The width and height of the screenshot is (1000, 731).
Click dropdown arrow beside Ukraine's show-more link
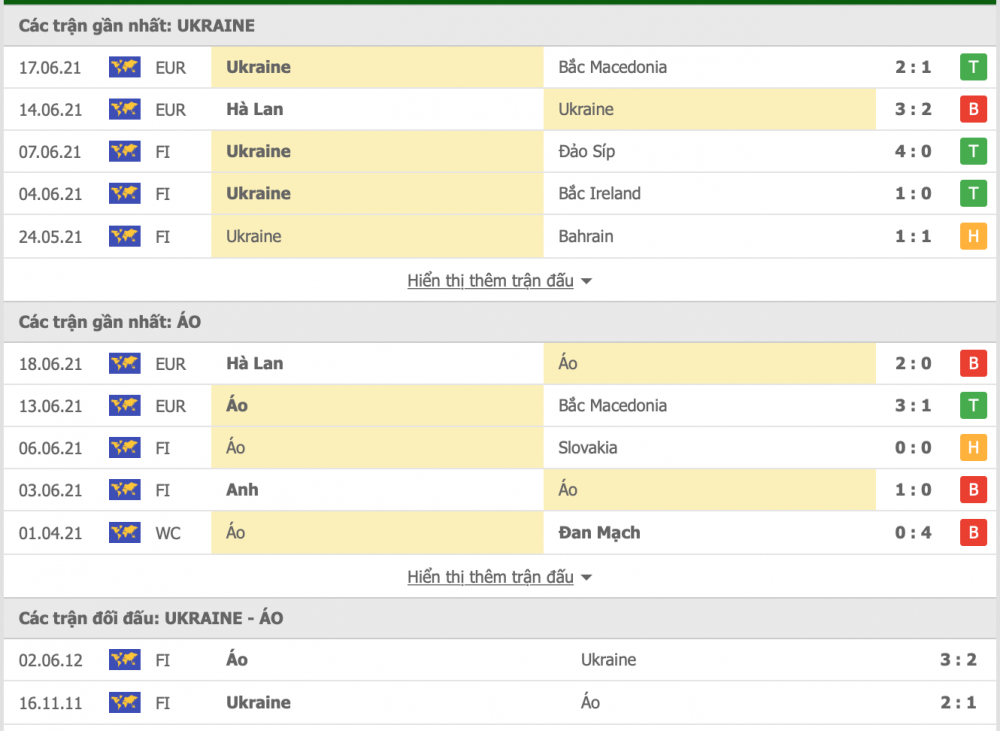586,282
